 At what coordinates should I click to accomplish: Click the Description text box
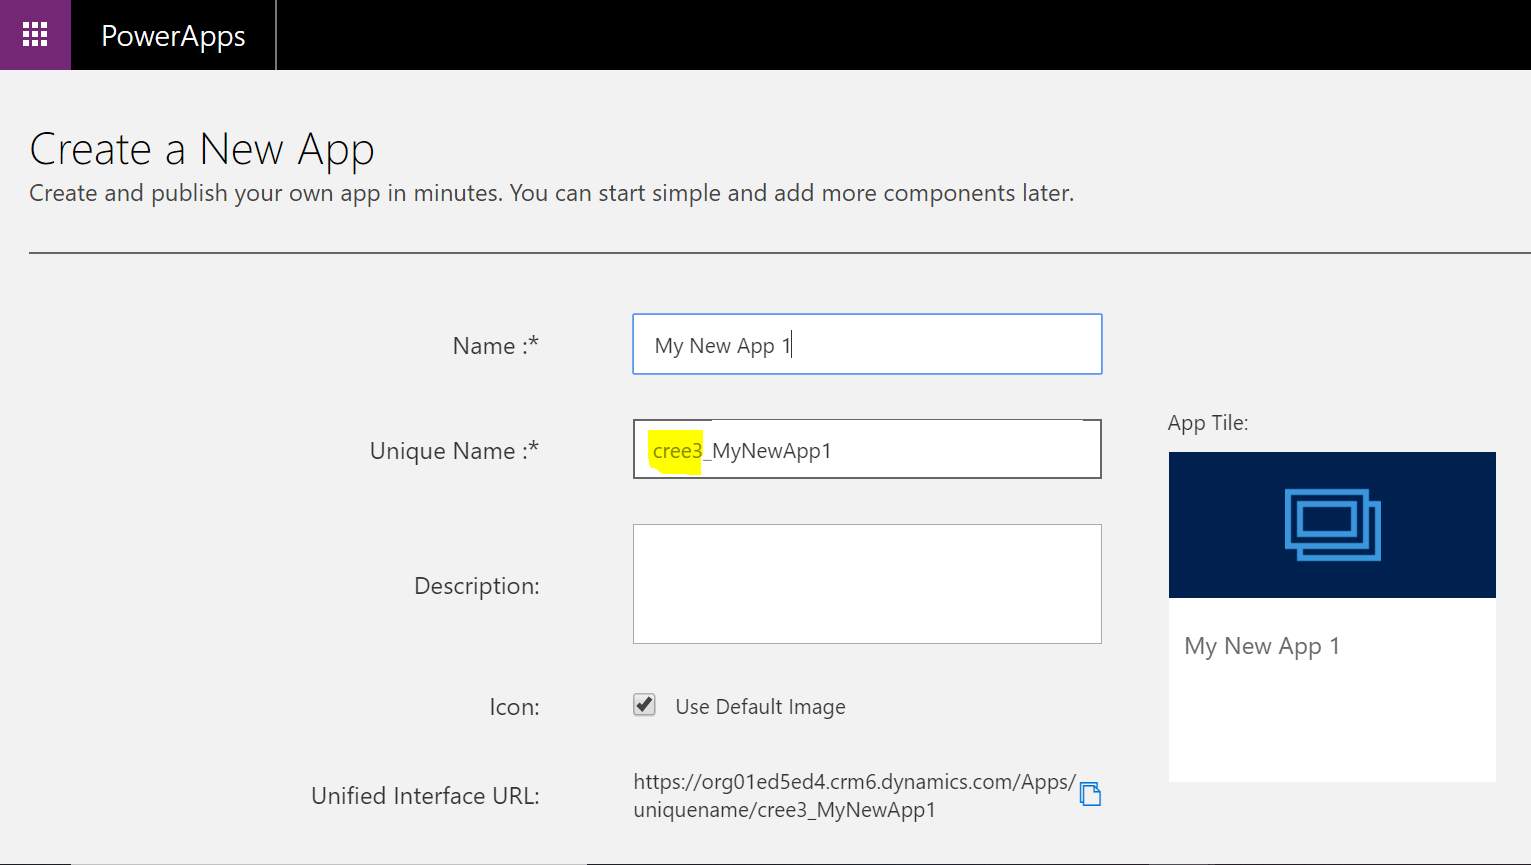point(866,584)
